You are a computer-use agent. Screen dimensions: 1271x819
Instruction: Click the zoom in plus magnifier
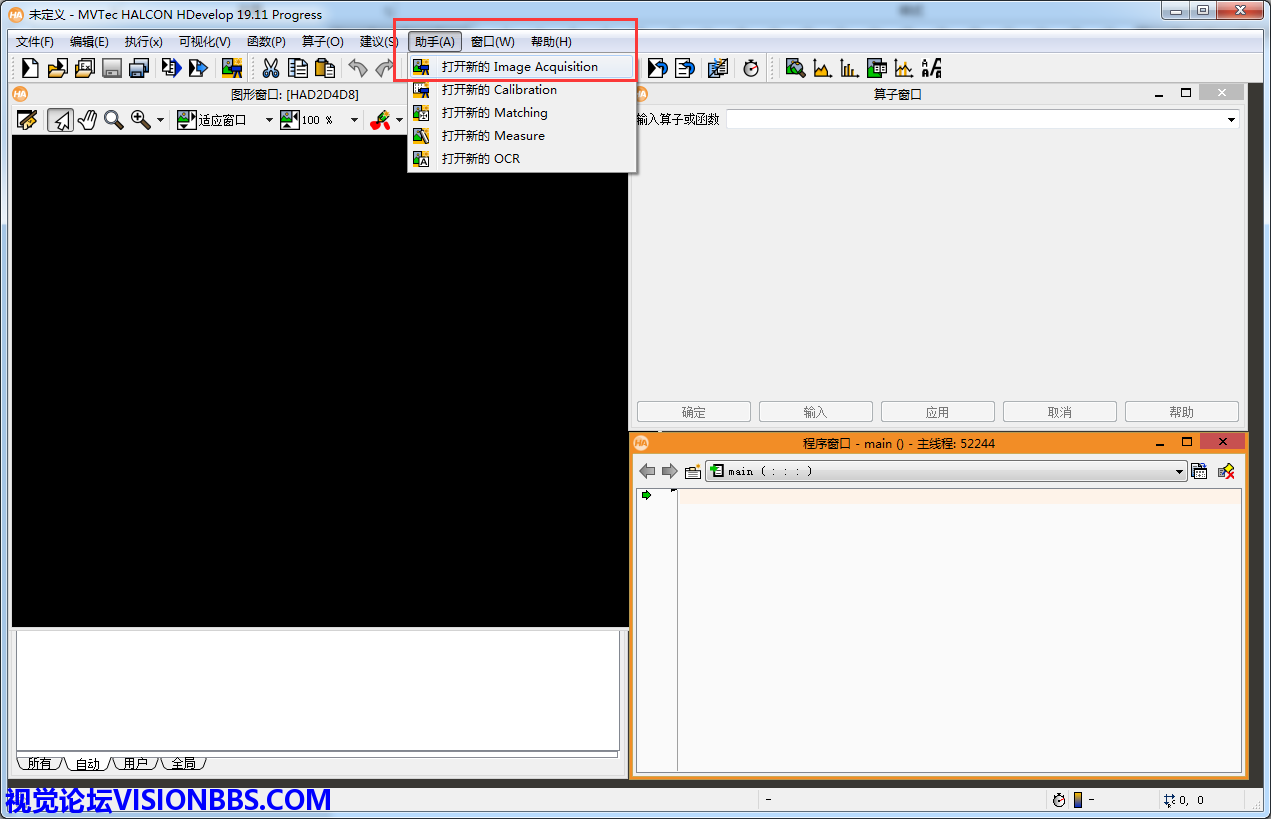(141, 120)
